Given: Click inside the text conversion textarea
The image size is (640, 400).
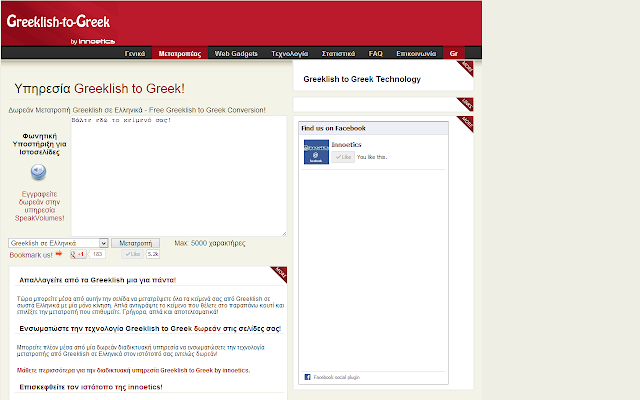Looking at the screenshot, I should pyautogui.click(x=179, y=176).
